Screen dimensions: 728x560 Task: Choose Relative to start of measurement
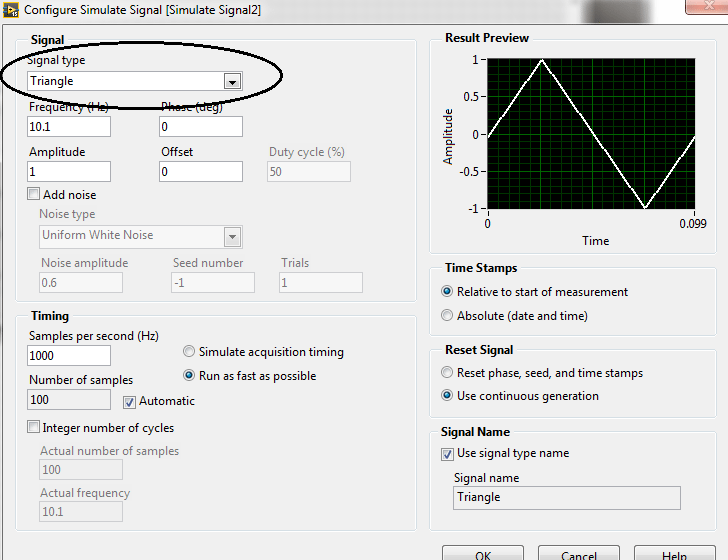(x=447, y=291)
